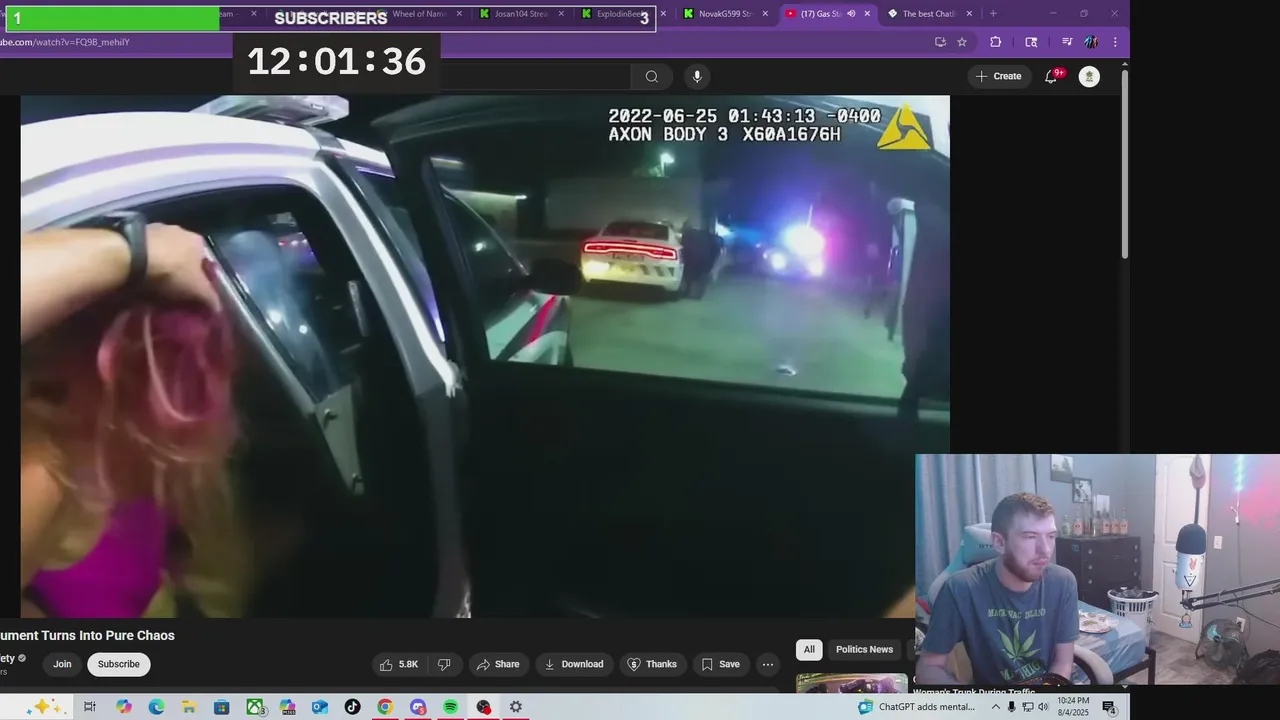
Task: Select the Politics News filter chip
Action: [x=864, y=650]
